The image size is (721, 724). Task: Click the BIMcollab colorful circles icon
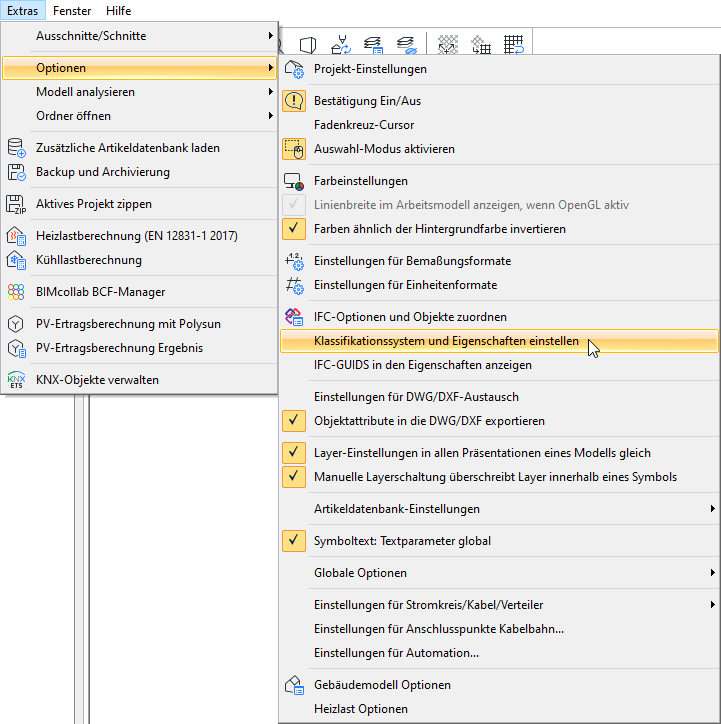(16, 292)
